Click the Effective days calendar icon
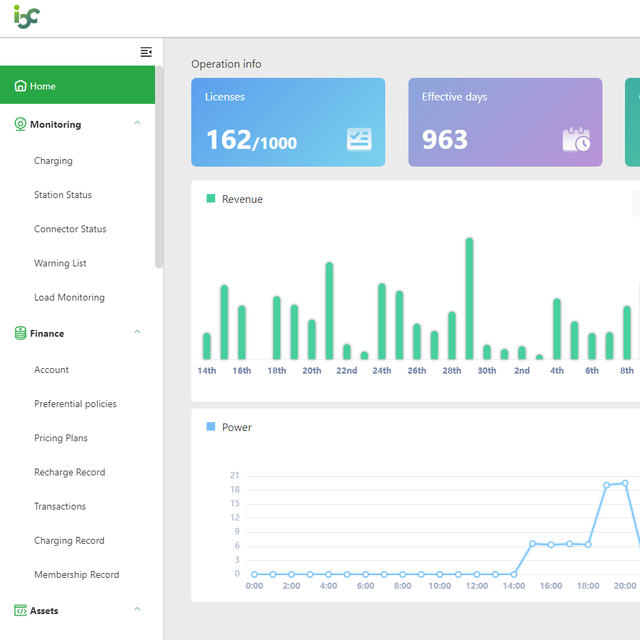Screen dimensions: 640x640 [576, 140]
